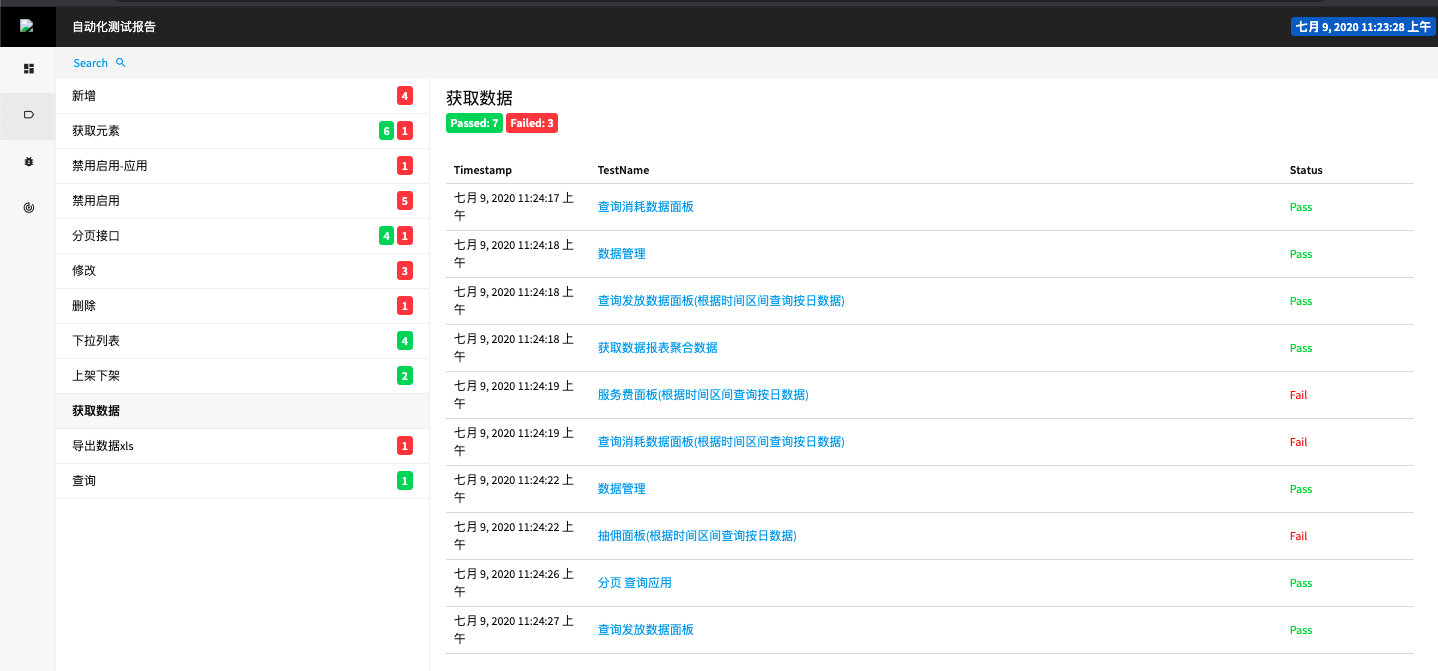Image resolution: width=1438 pixels, height=671 pixels.
Task: Click the radar icon in left sidebar
Action: pyautogui.click(x=28, y=208)
